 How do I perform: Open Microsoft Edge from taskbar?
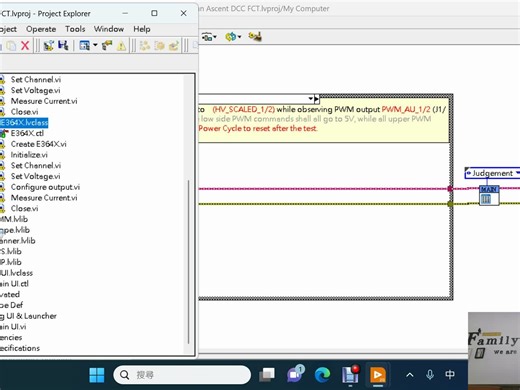tap(322, 375)
